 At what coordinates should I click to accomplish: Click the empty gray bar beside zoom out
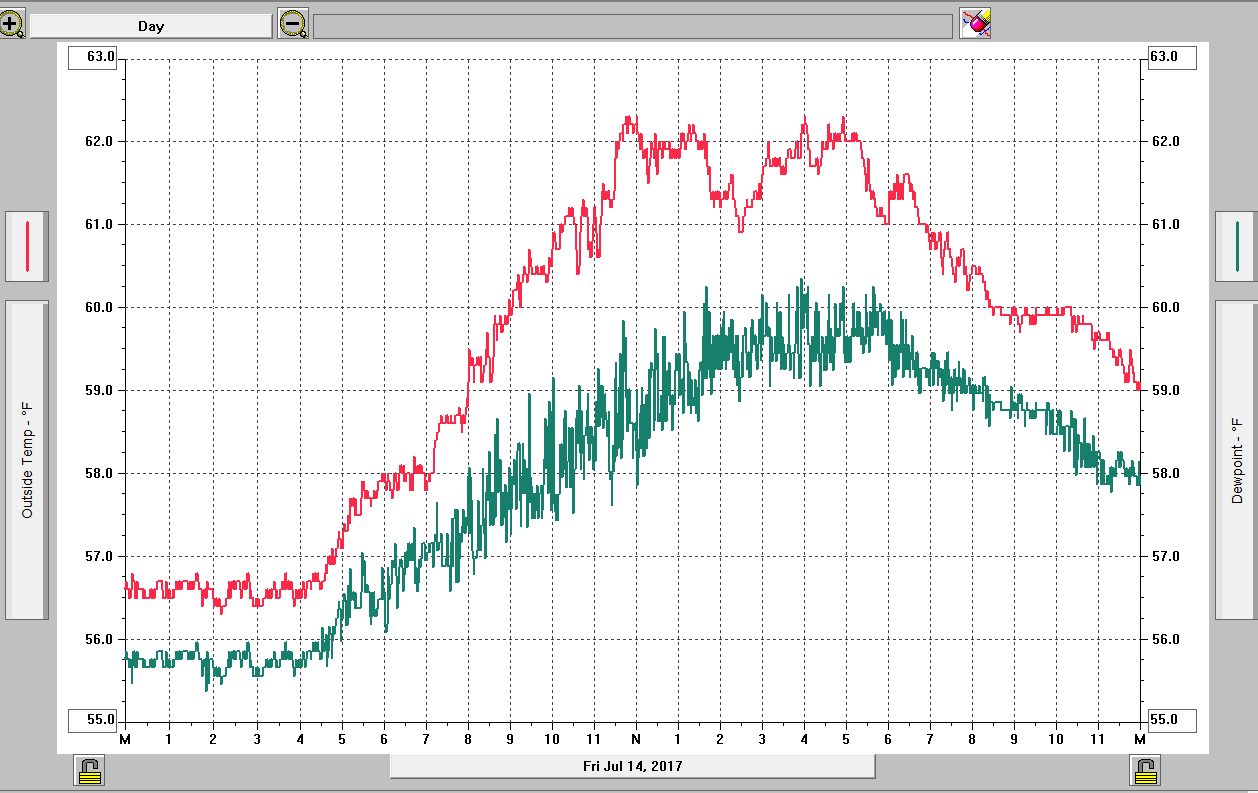(x=632, y=26)
